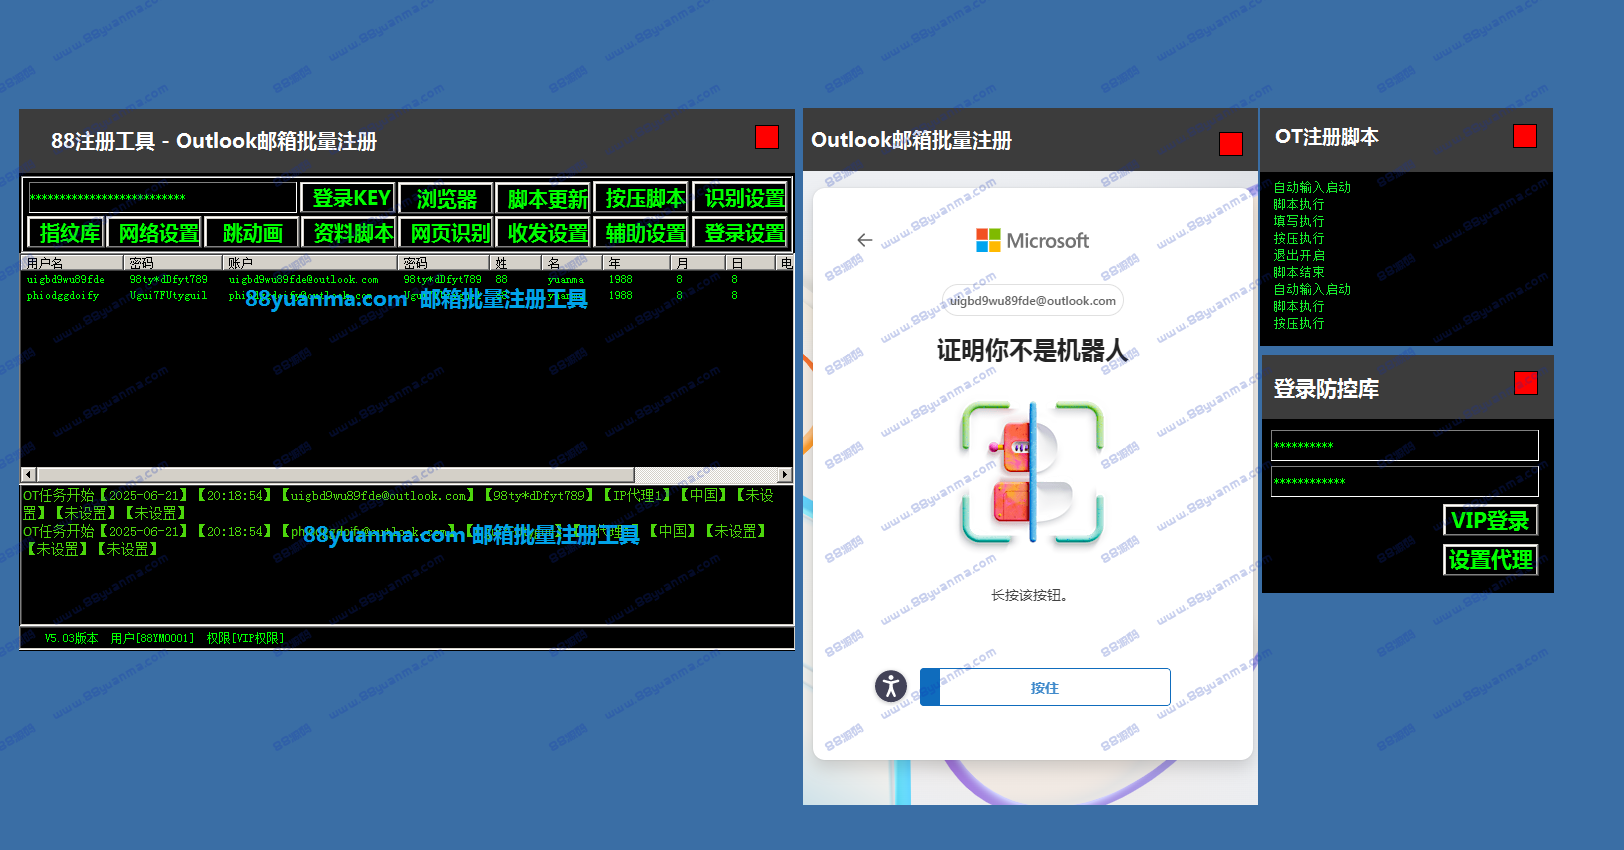Click the email pill uigbd9wu89fde@outlook.com

(x=1033, y=300)
